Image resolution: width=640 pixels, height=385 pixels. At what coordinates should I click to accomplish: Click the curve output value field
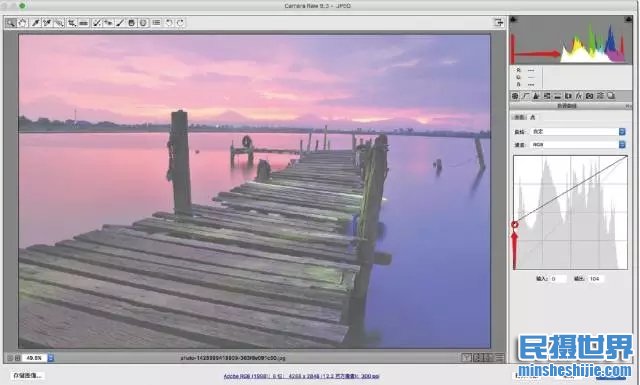pyautogui.click(x=596, y=279)
